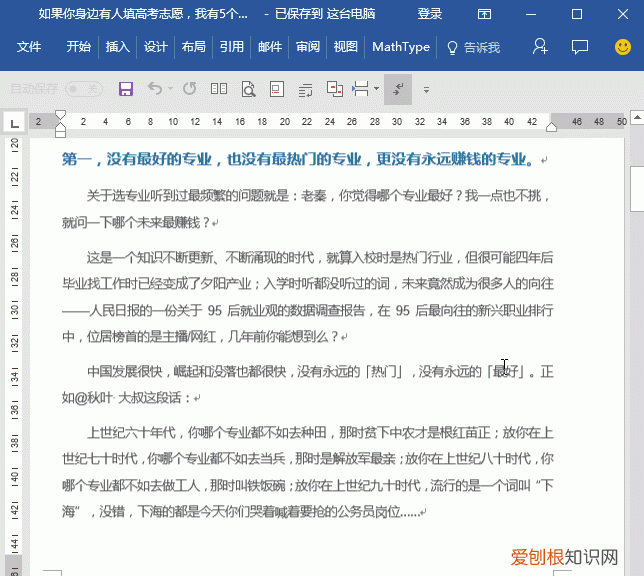The width and height of the screenshot is (644, 576).
Task: Click the left indent marker on ruler
Action: pos(60,132)
